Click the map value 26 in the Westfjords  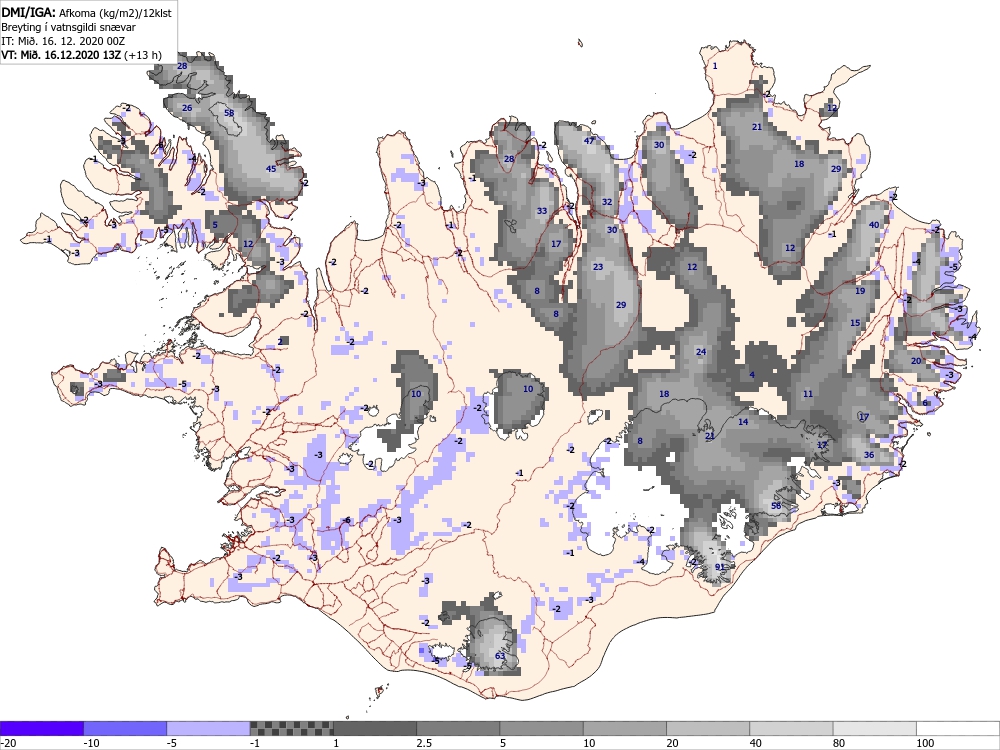(x=187, y=108)
